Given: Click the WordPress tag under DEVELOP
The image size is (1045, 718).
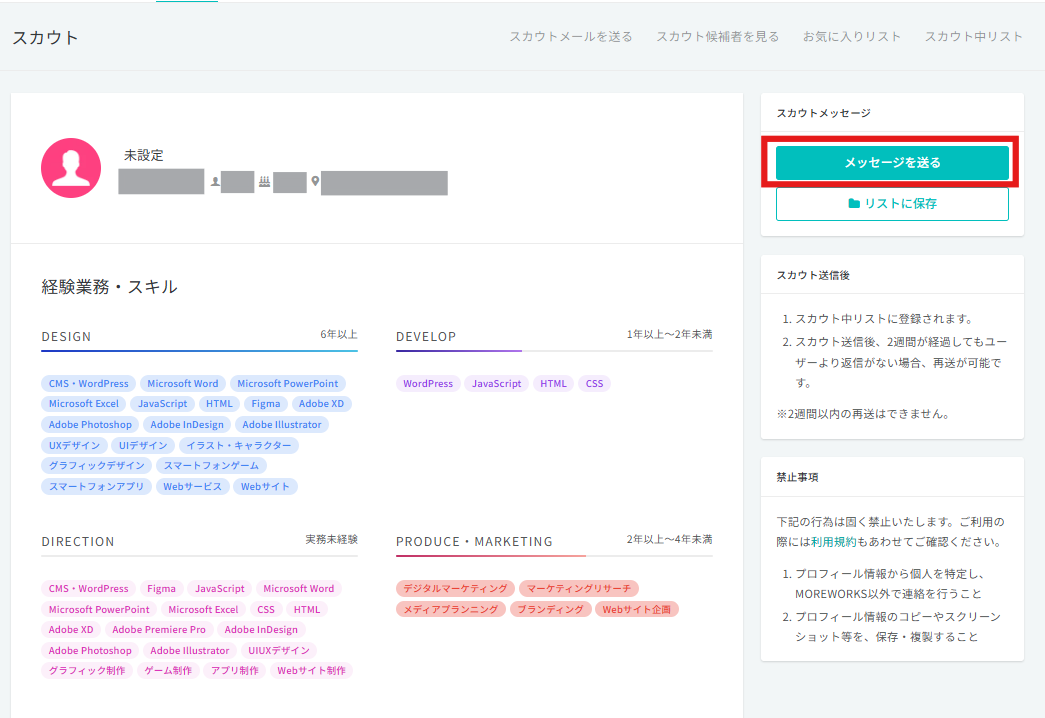Looking at the screenshot, I should pos(428,383).
